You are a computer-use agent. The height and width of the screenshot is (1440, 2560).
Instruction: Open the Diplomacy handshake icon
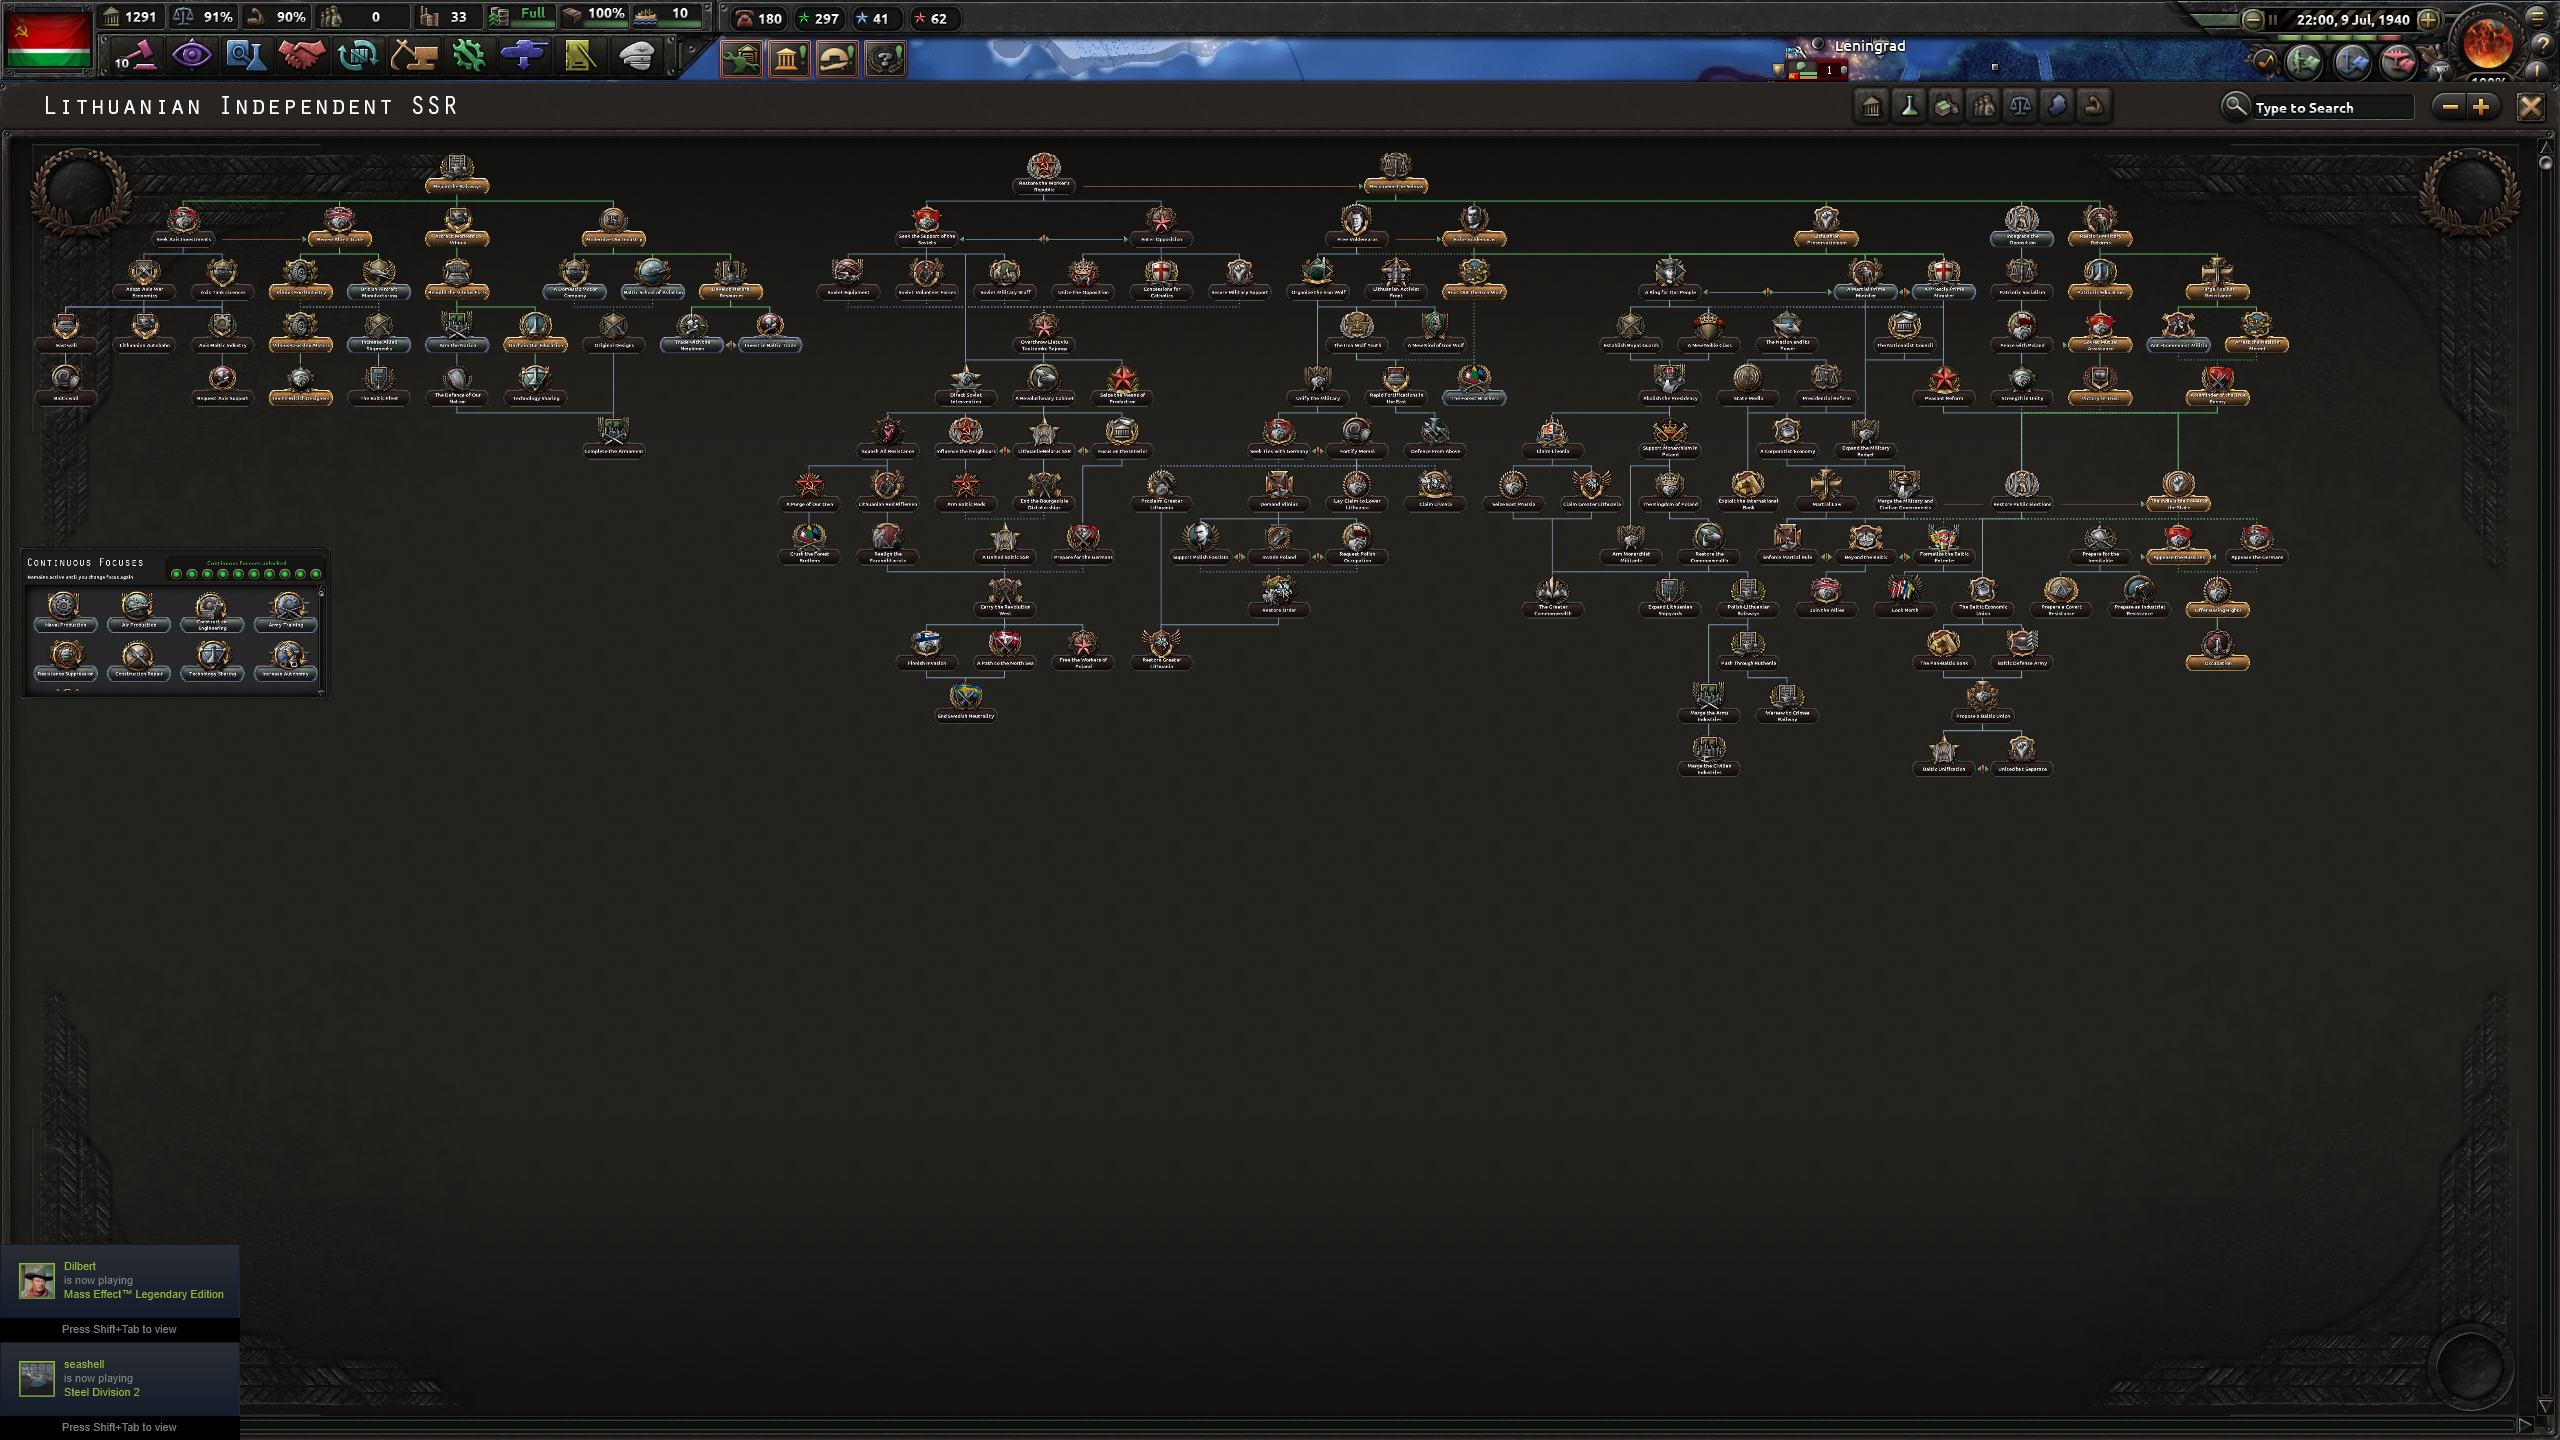click(x=301, y=55)
